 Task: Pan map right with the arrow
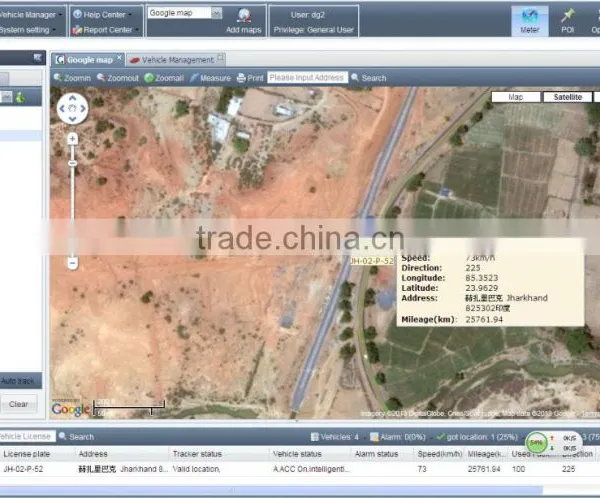[x=83, y=109]
